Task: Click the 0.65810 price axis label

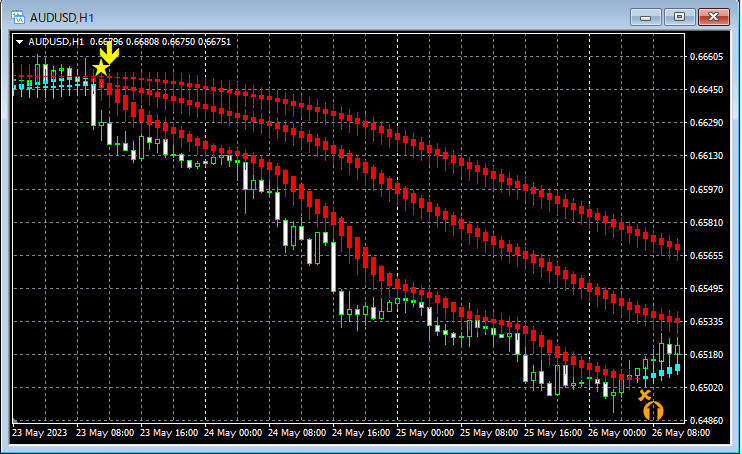Action: (707, 223)
